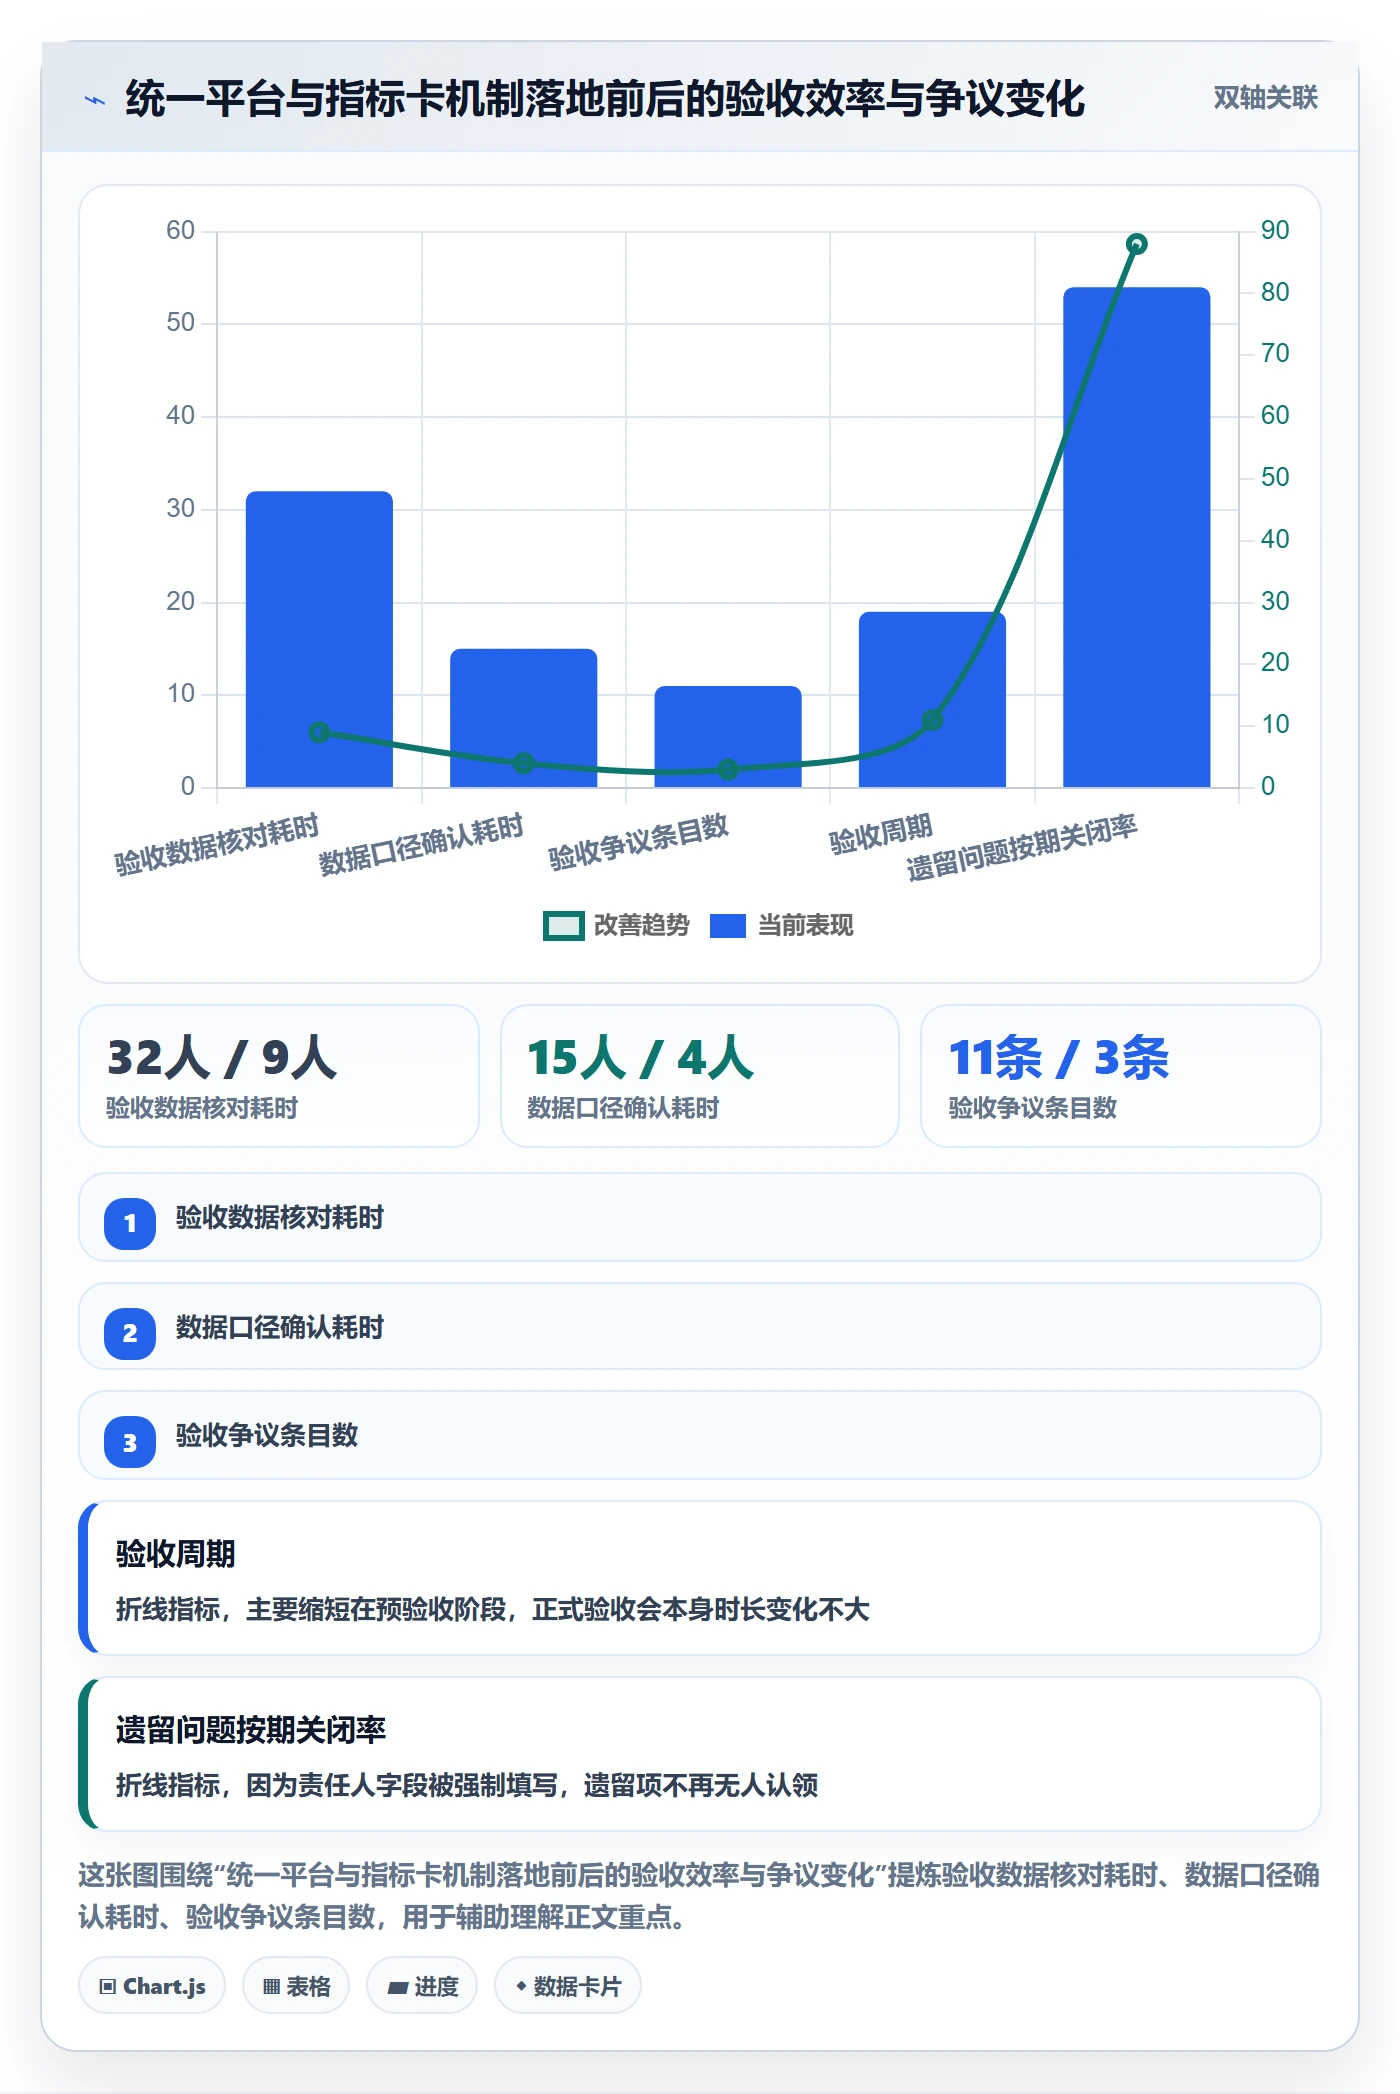Click the 验收数据核对耗时 bar in chart

(x=319, y=639)
